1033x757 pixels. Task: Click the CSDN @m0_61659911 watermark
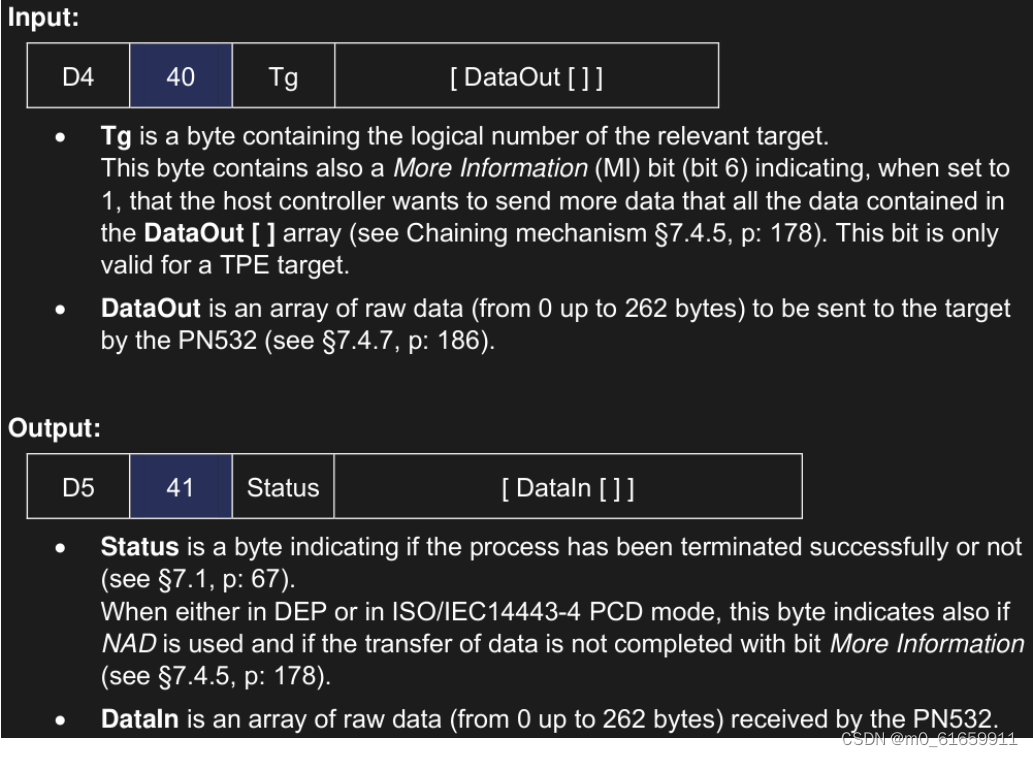click(x=929, y=740)
